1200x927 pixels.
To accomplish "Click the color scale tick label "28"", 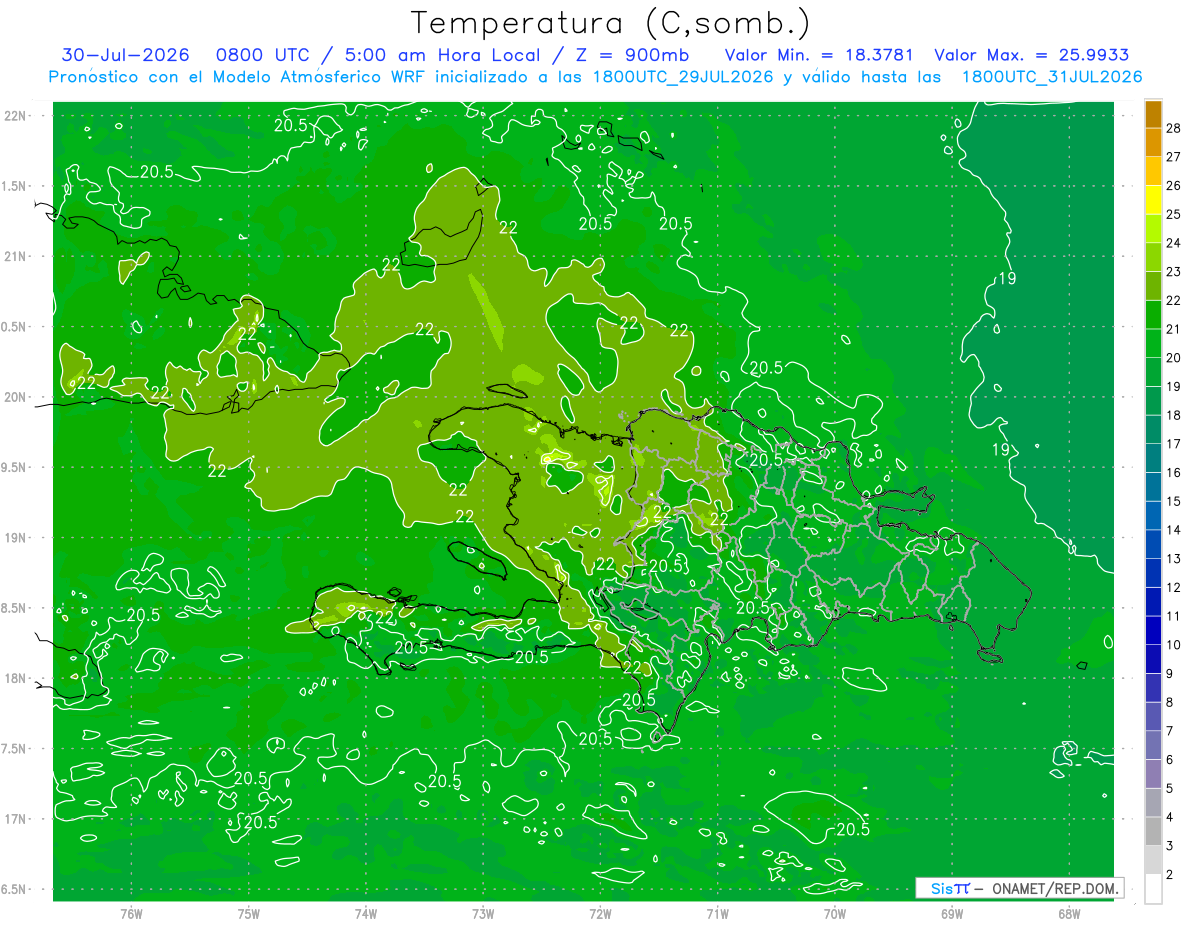I will tap(1174, 128).
